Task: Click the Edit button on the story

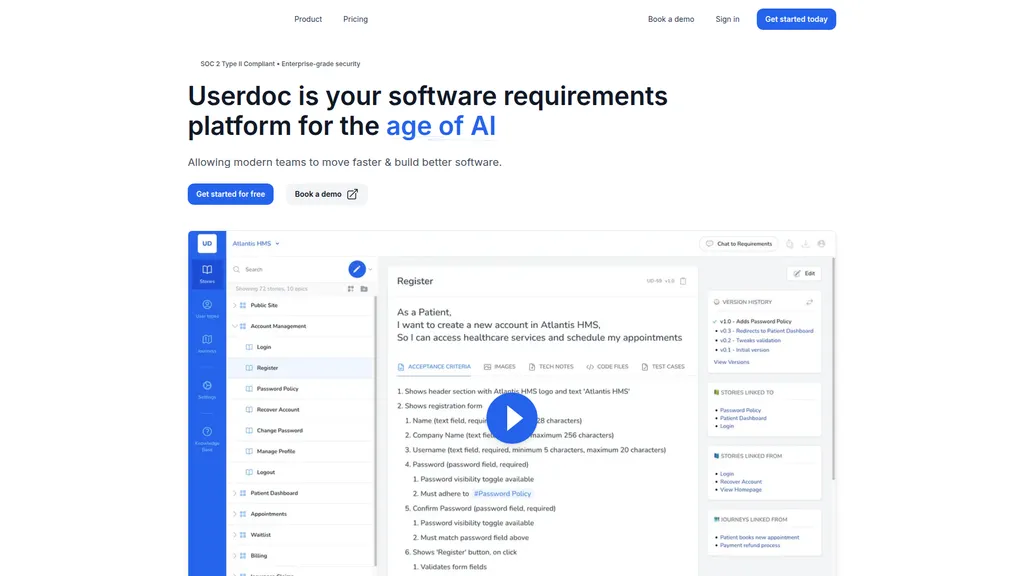Action: point(804,274)
